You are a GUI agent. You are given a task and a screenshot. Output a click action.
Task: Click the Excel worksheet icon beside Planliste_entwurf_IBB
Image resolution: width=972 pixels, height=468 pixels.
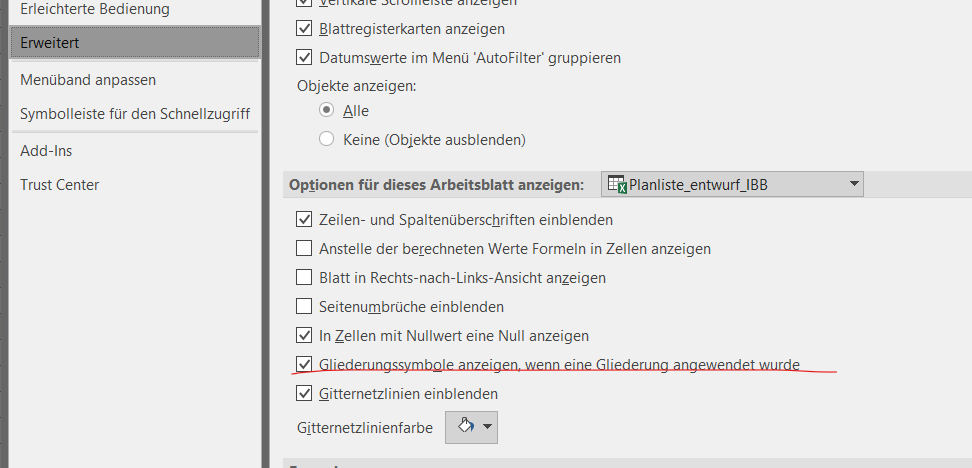point(617,185)
